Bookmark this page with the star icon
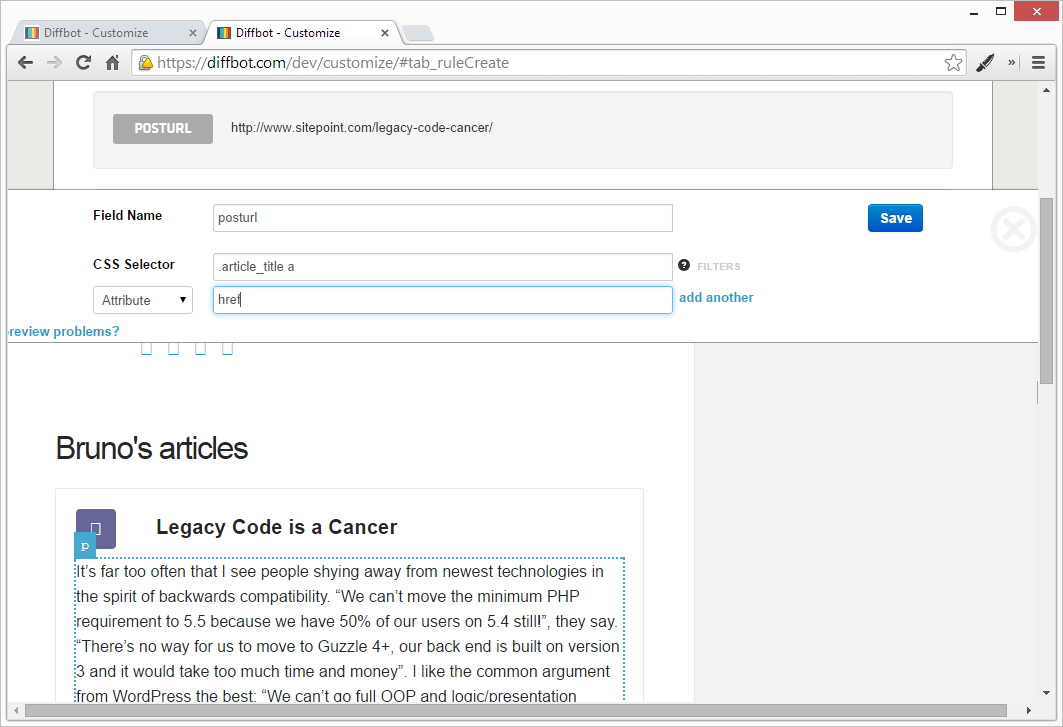Image resolution: width=1063 pixels, height=727 pixels. coord(953,62)
